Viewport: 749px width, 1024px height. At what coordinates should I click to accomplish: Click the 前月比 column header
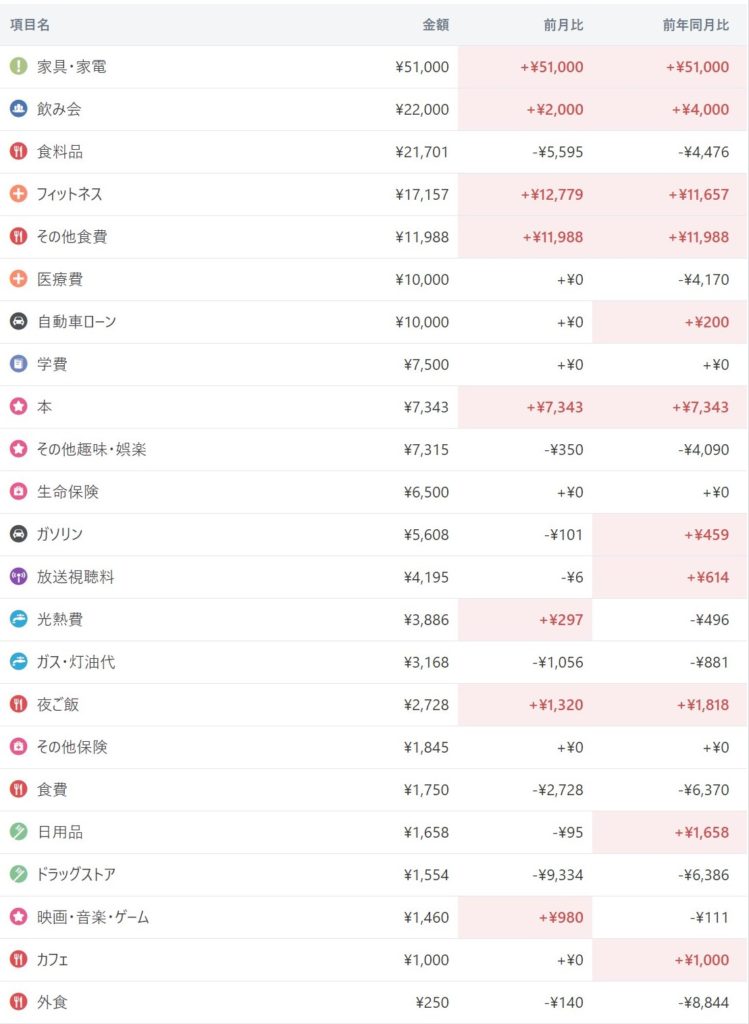click(x=563, y=24)
